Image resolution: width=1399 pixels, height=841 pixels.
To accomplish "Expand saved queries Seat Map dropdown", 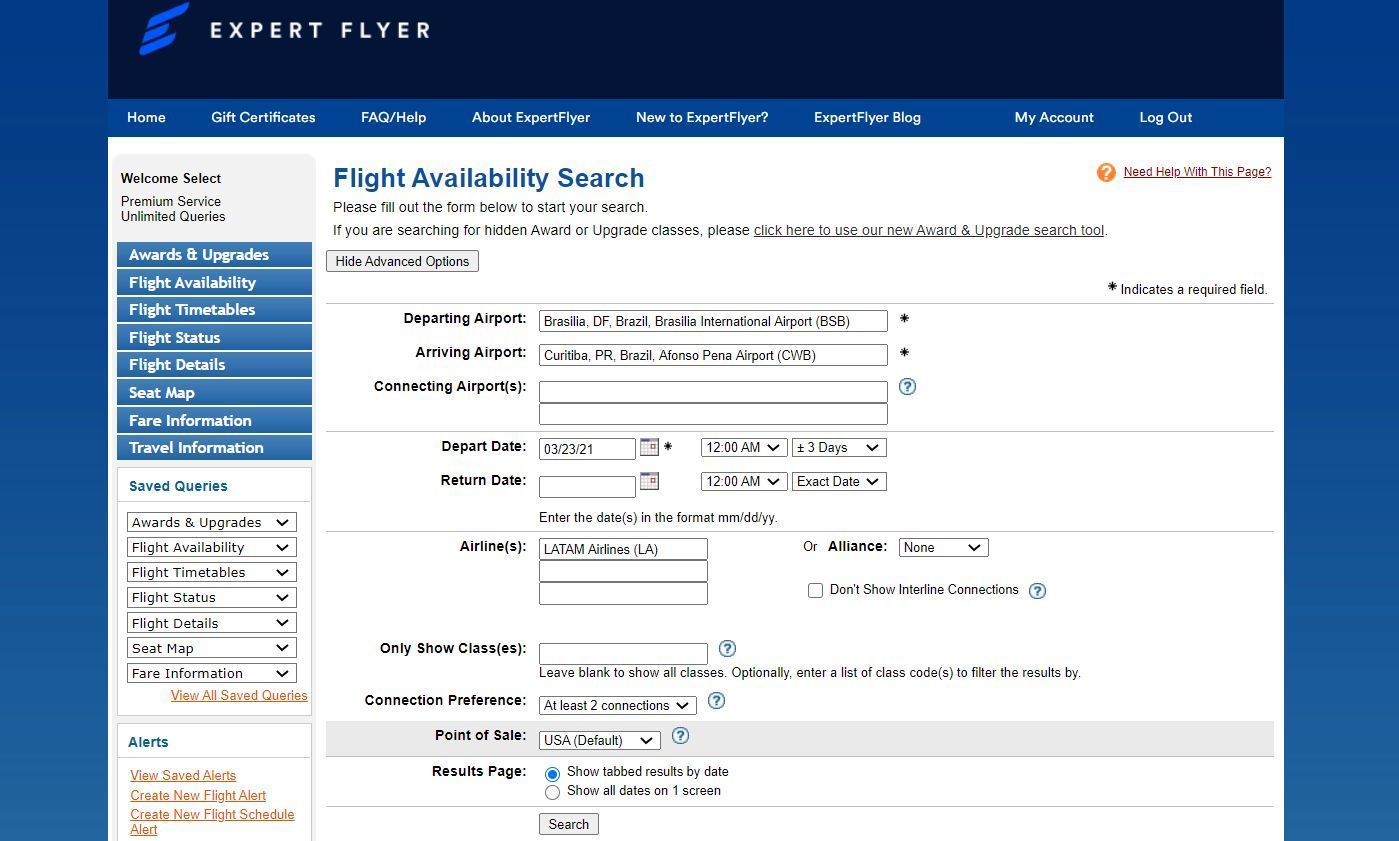I will point(212,648).
